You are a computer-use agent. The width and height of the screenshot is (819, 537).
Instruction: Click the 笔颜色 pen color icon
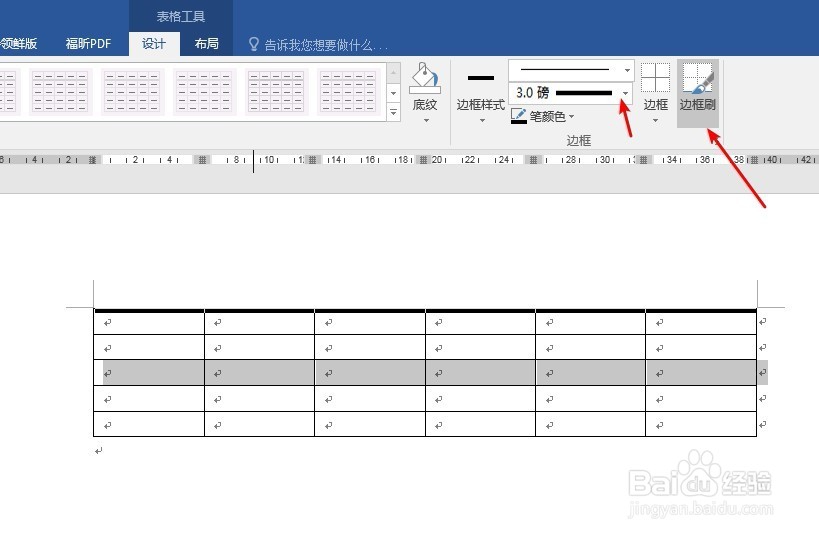click(519, 116)
